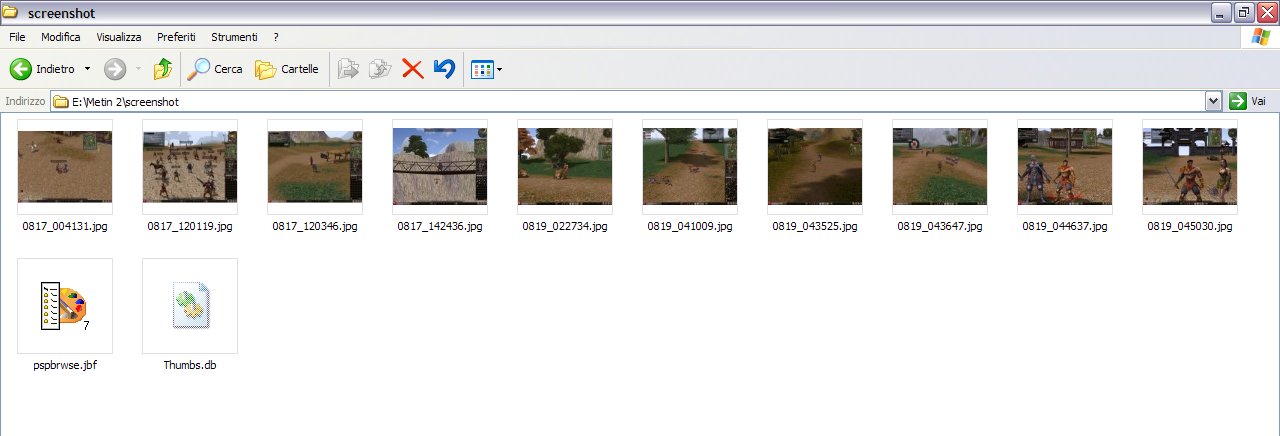The height and width of the screenshot is (436, 1280).
Task: Open the File menu
Action: pyautogui.click(x=17, y=37)
